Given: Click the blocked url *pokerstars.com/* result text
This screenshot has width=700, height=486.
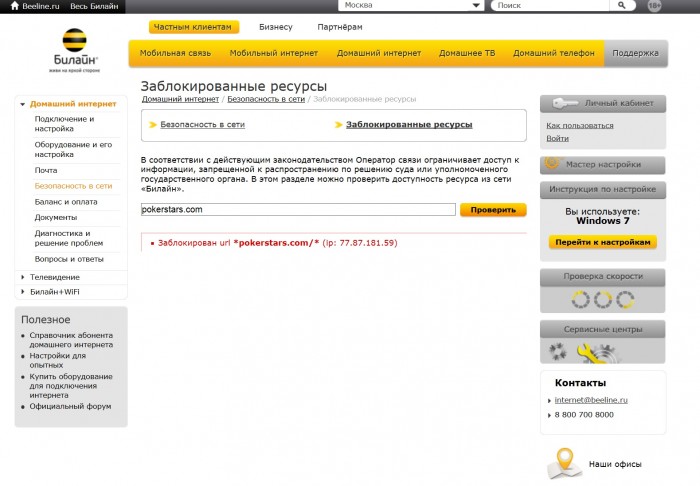Looking at the screenshot, I should [x=276, y=243].
